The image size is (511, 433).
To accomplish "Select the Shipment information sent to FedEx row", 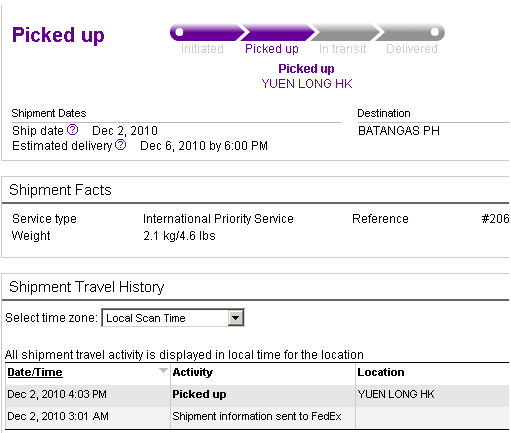I will point(257,417).
